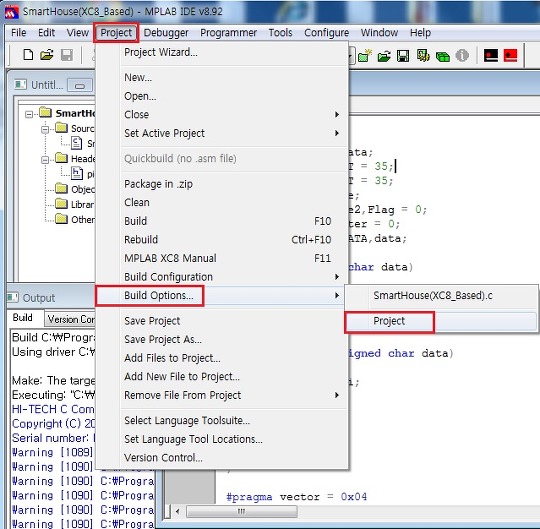Open the Programmer menu
The width and height of the screenshot is (540, 529).
click(229, 33)
